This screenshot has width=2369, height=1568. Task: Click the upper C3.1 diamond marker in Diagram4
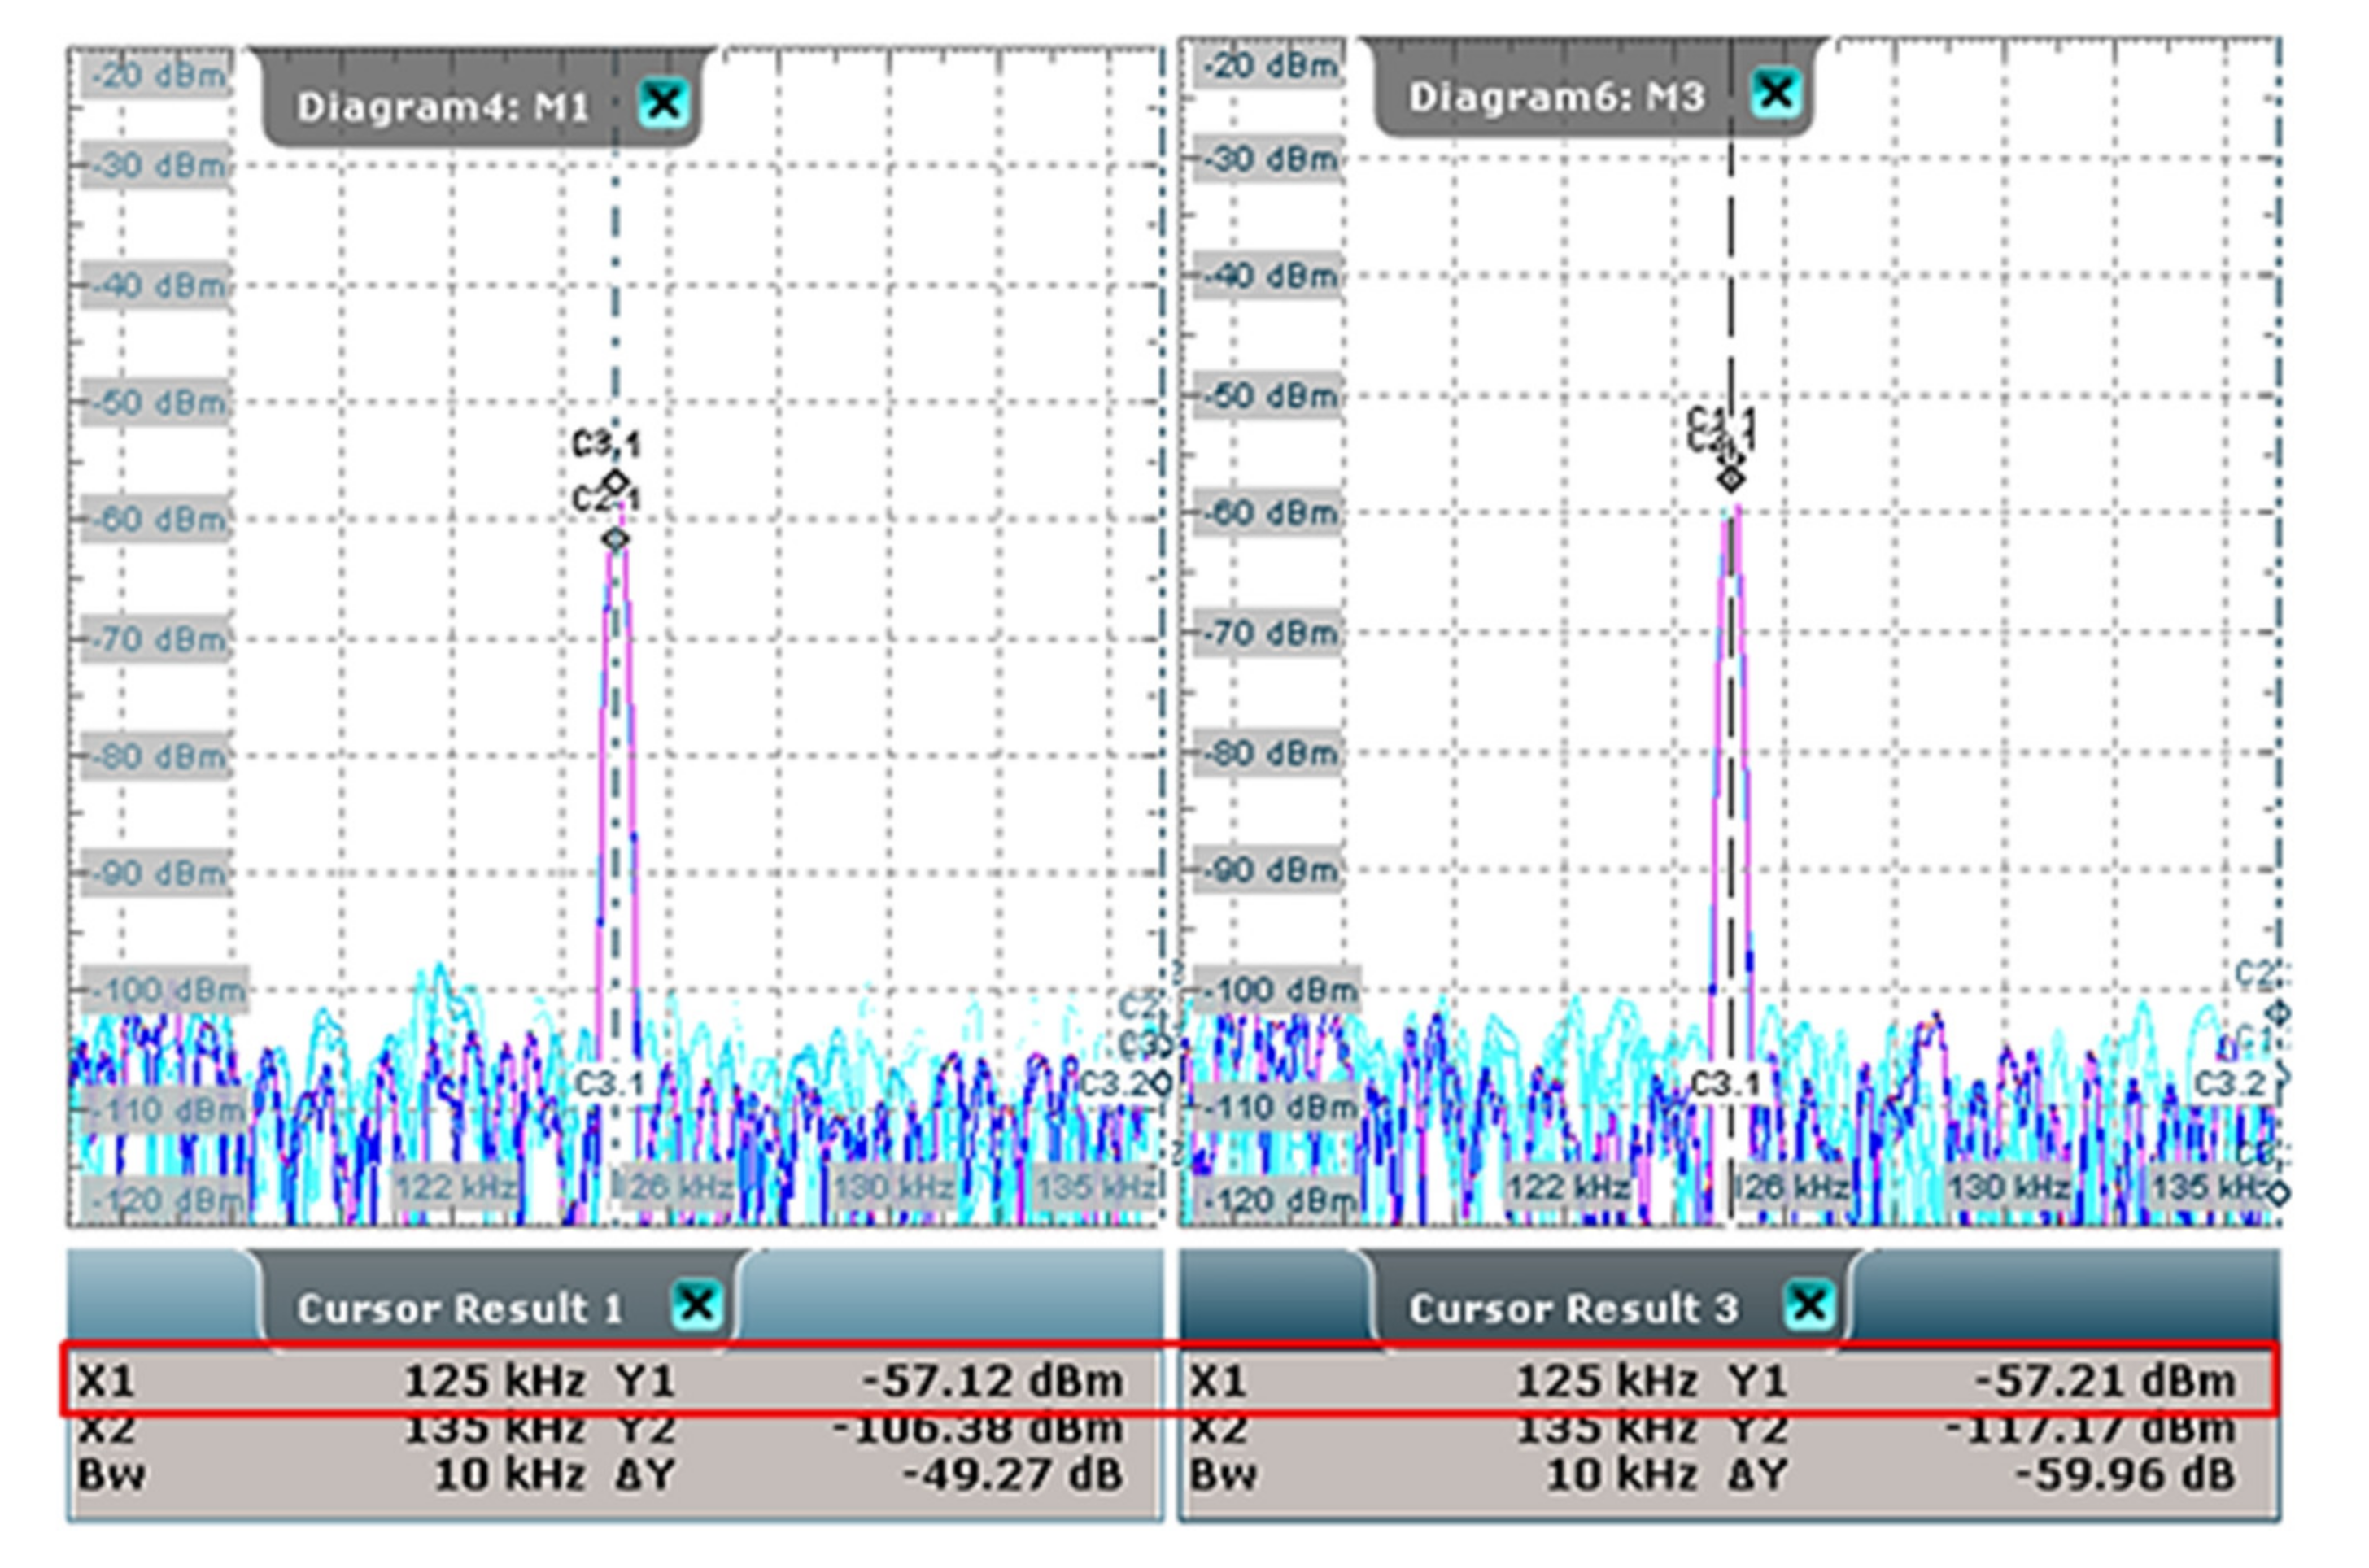(616, 482)
